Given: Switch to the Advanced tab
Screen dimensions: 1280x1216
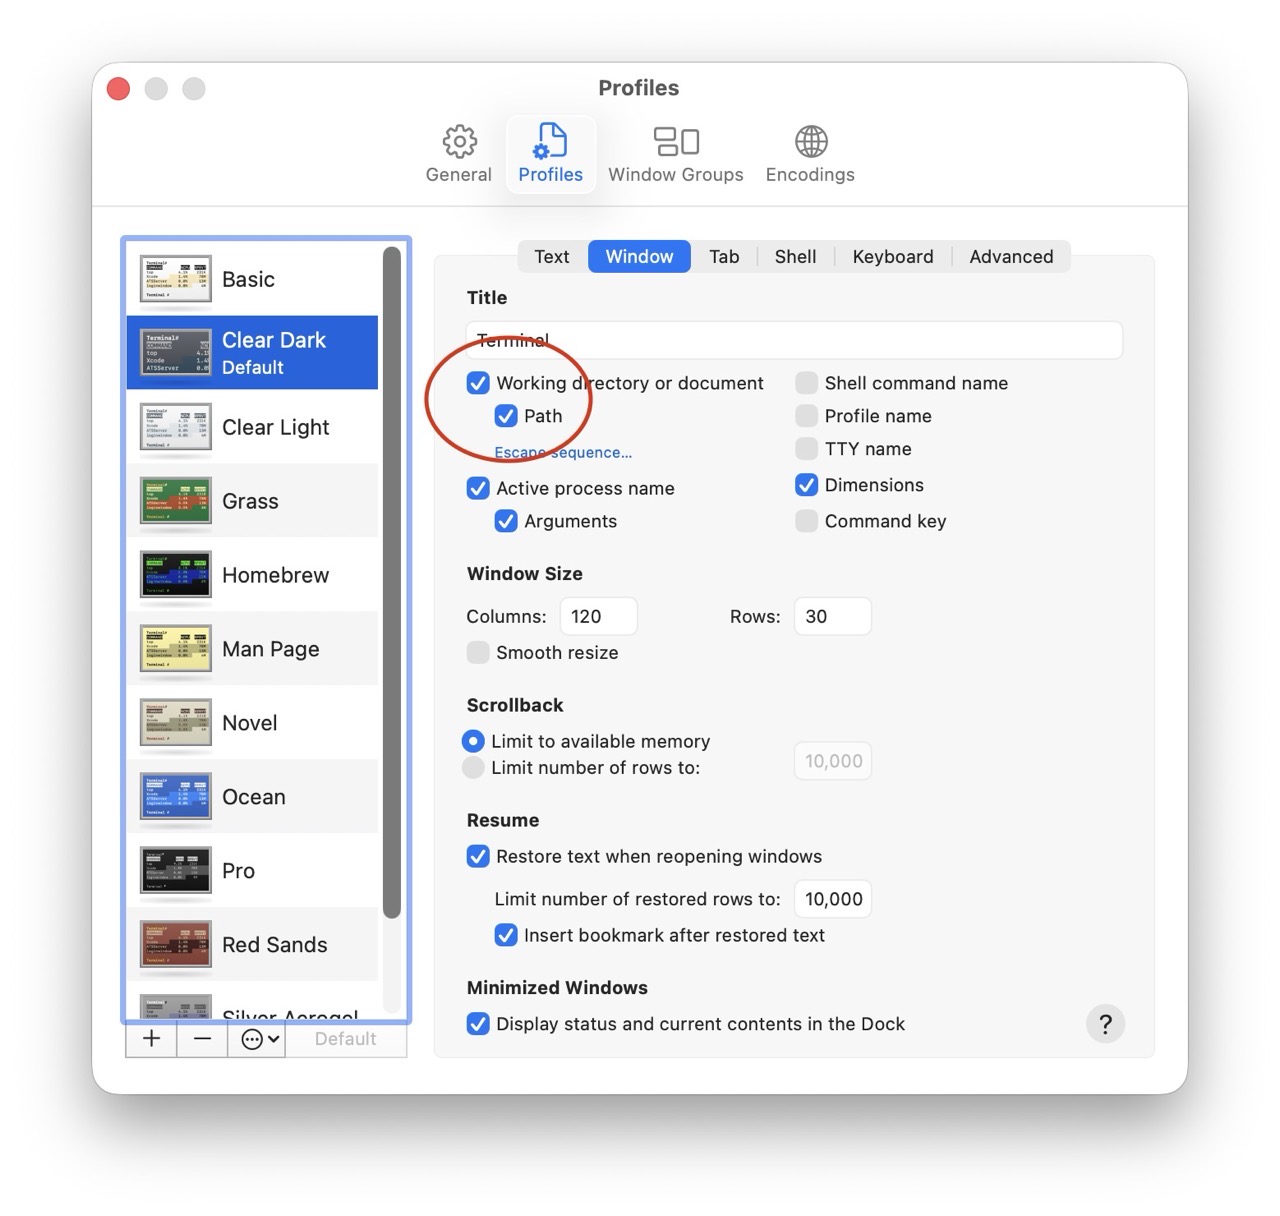Looking at the screenshot, I should click(x=1011, y=257).
